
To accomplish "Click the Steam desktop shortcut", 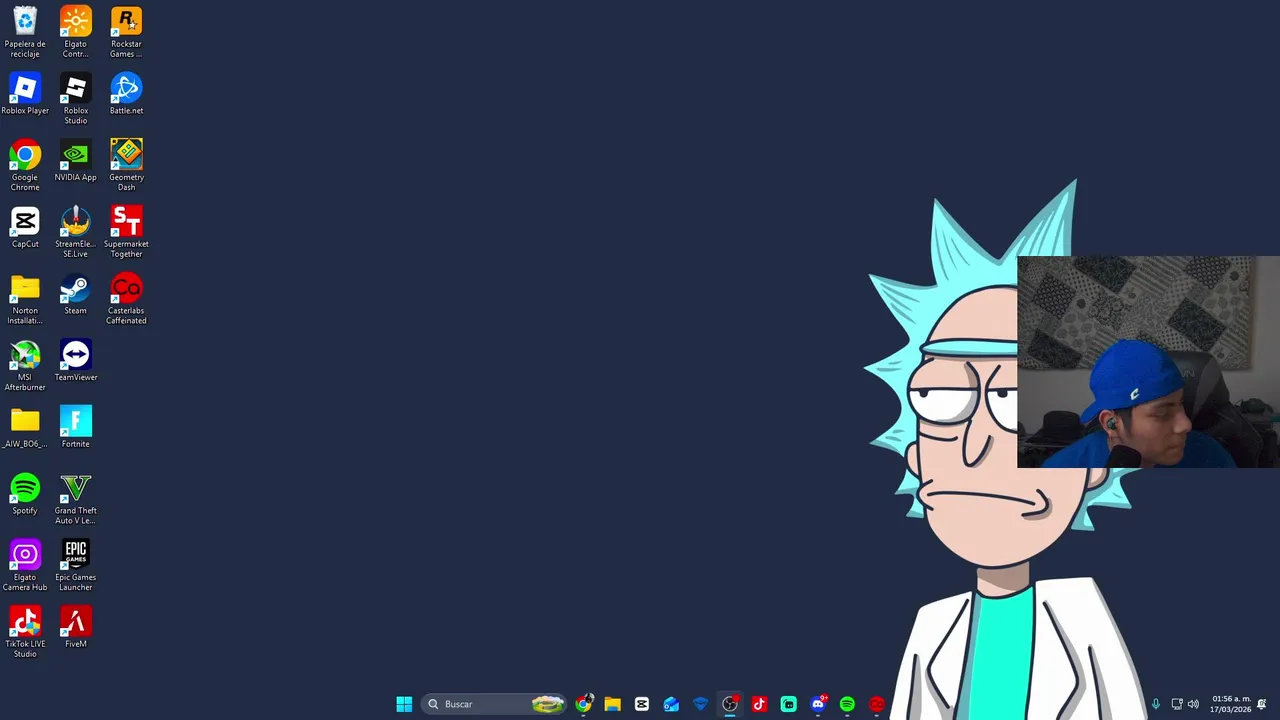I will pyautogui.click(x=76, y=295).
